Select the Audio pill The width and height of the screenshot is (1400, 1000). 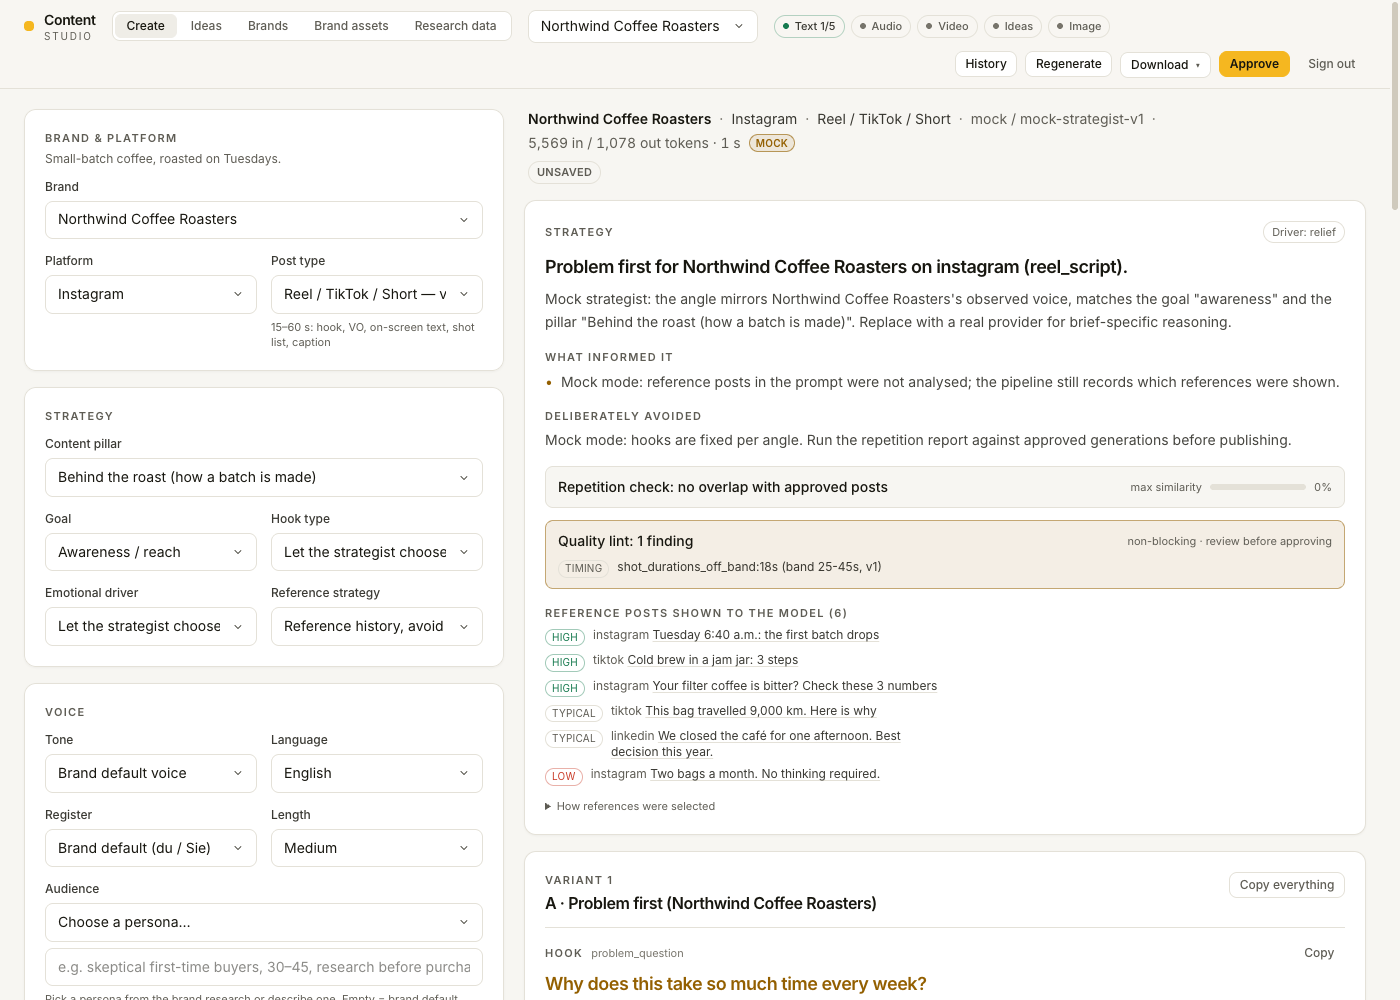(x=881, y=26)
